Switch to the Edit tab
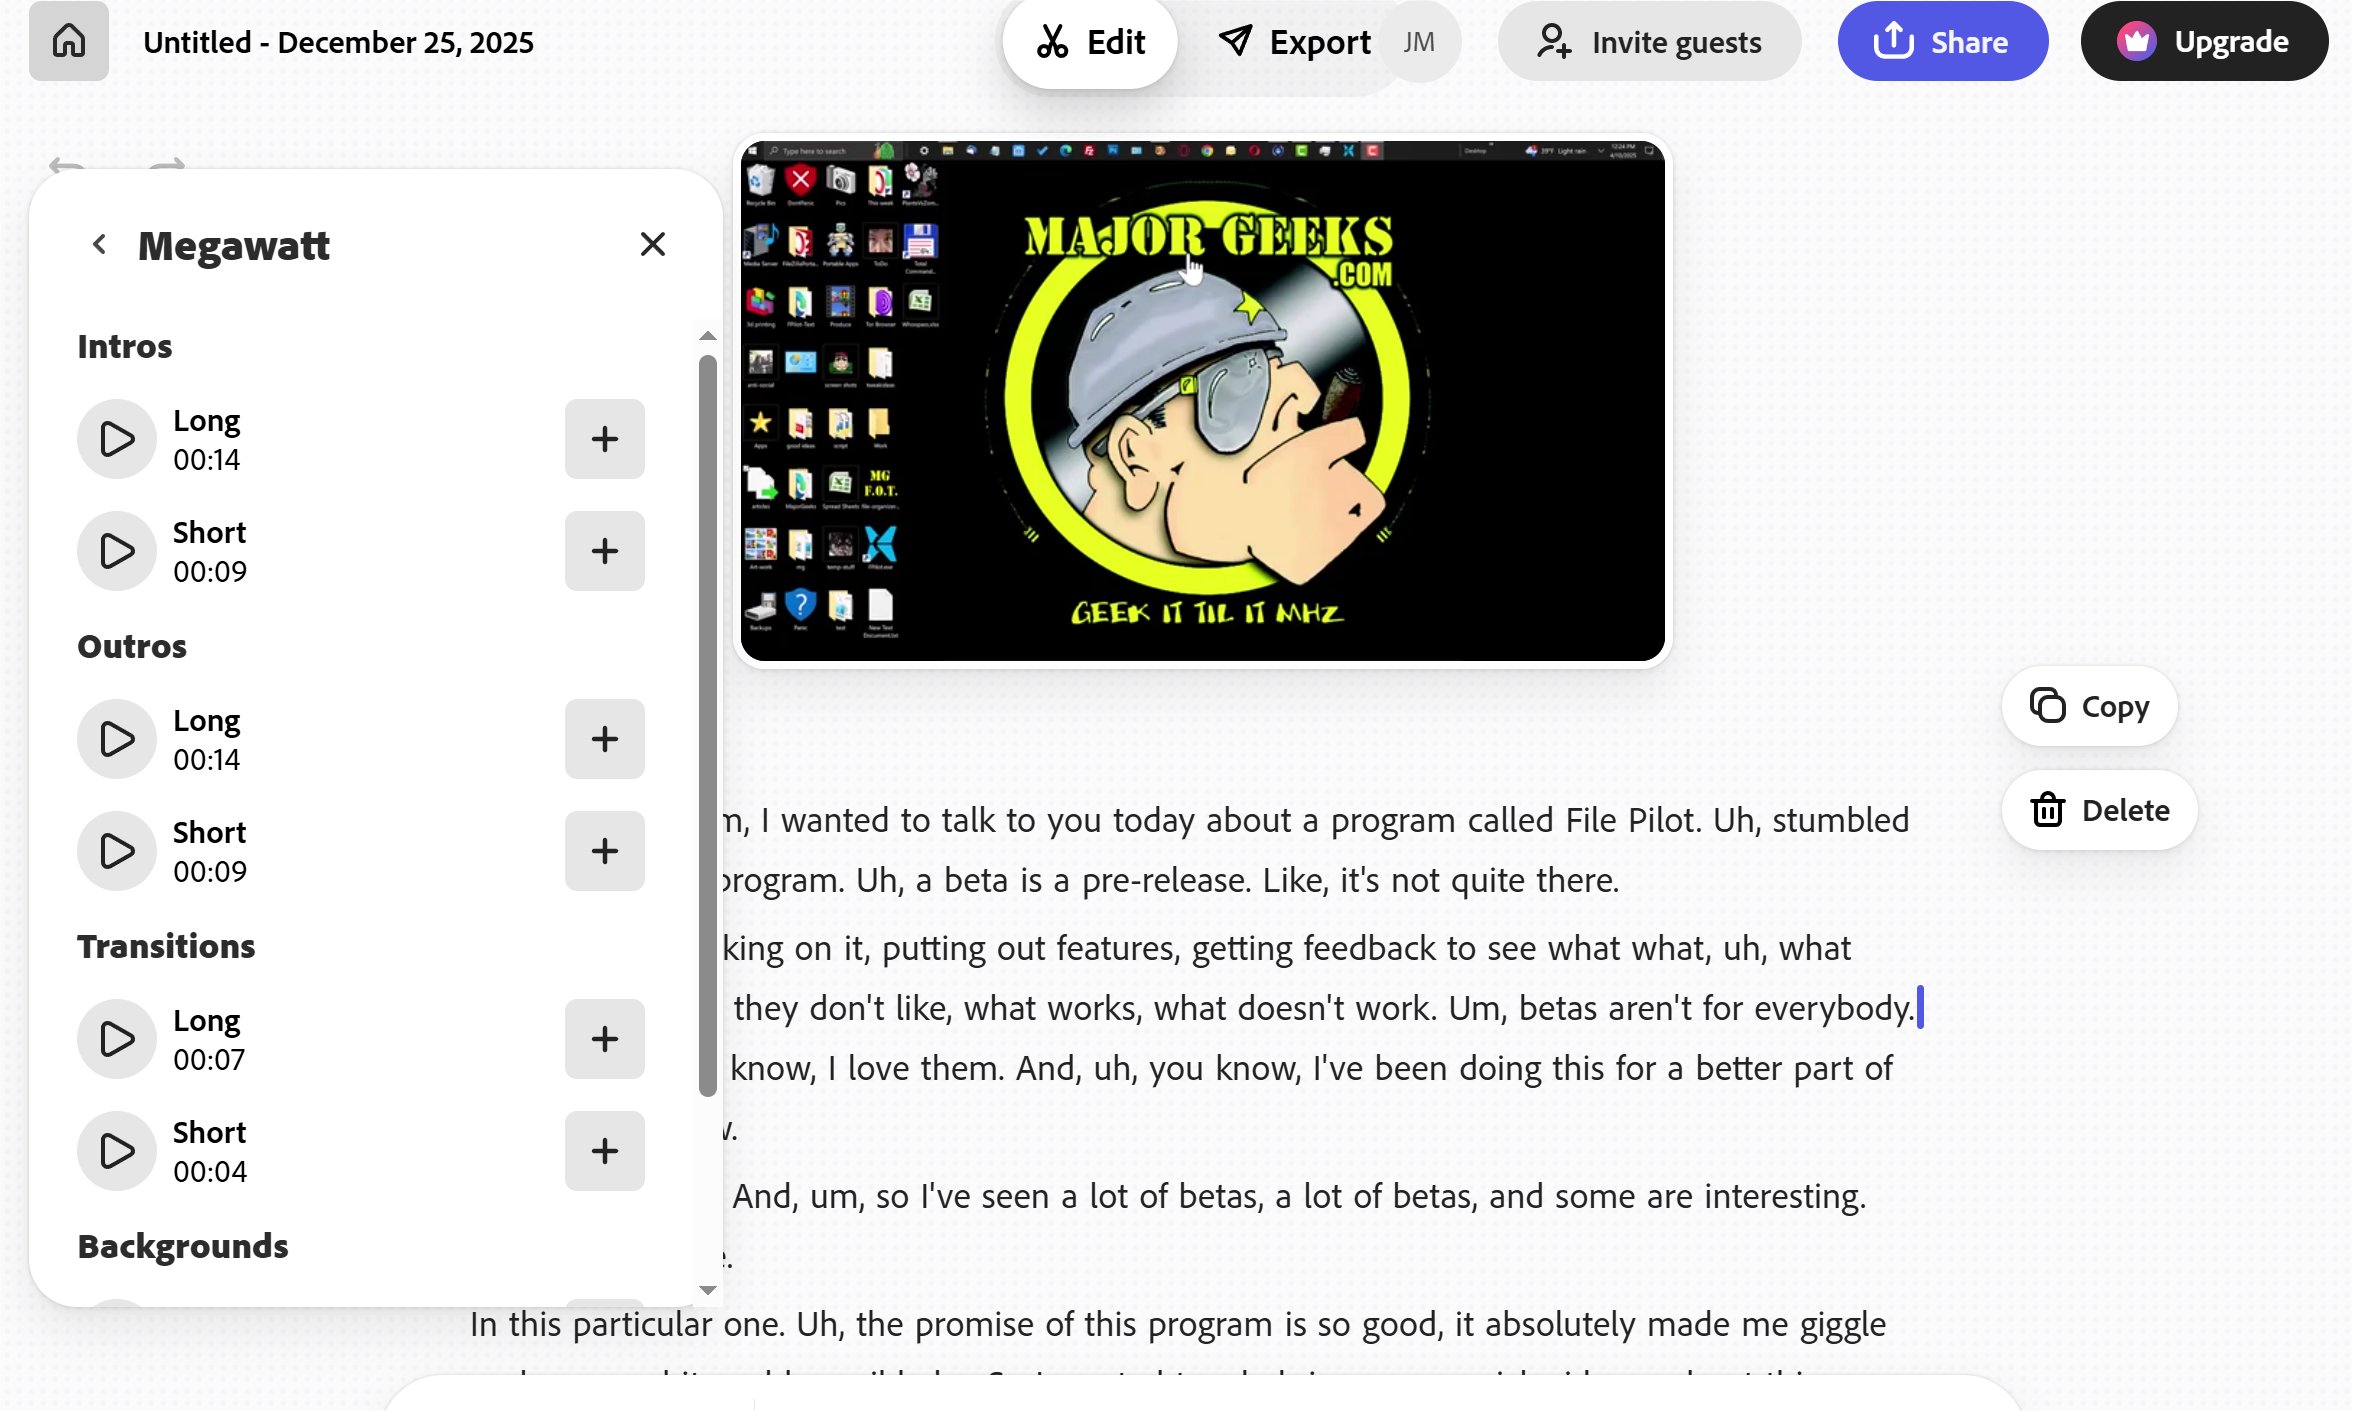The height and width of the screenshot is (1411, 2353). 1090,42
